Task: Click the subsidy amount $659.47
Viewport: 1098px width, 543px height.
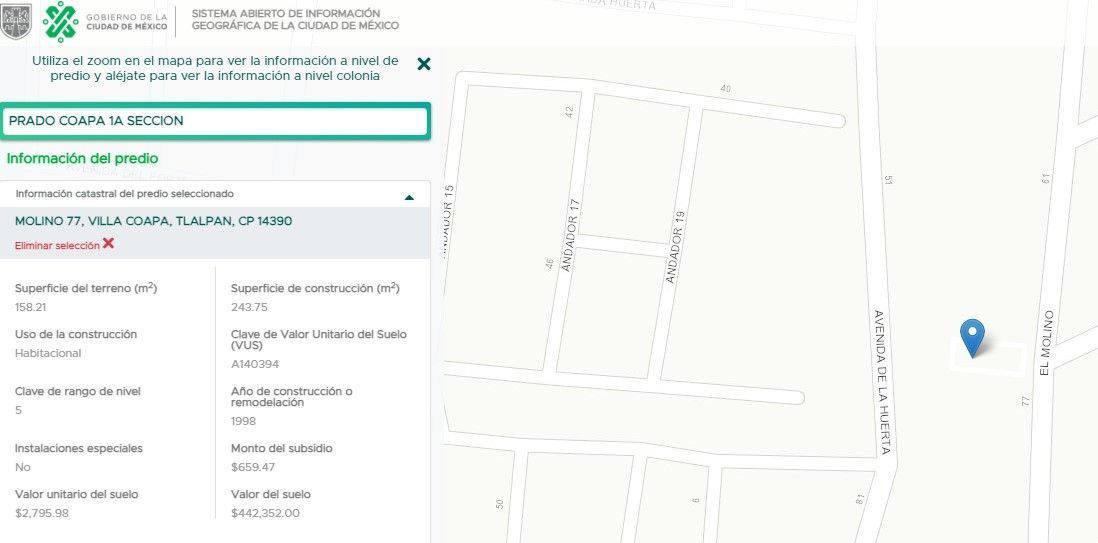Action: click(253, 467)
